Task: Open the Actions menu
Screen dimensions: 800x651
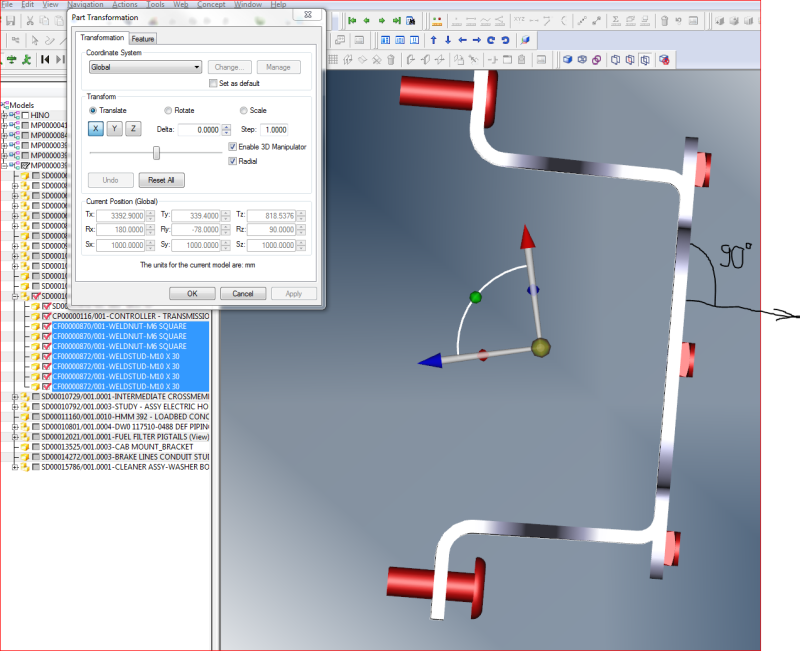Action: click(124, 4)
